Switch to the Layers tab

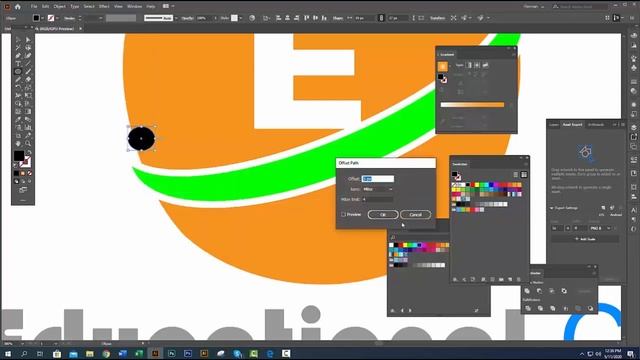coord(553,124)
